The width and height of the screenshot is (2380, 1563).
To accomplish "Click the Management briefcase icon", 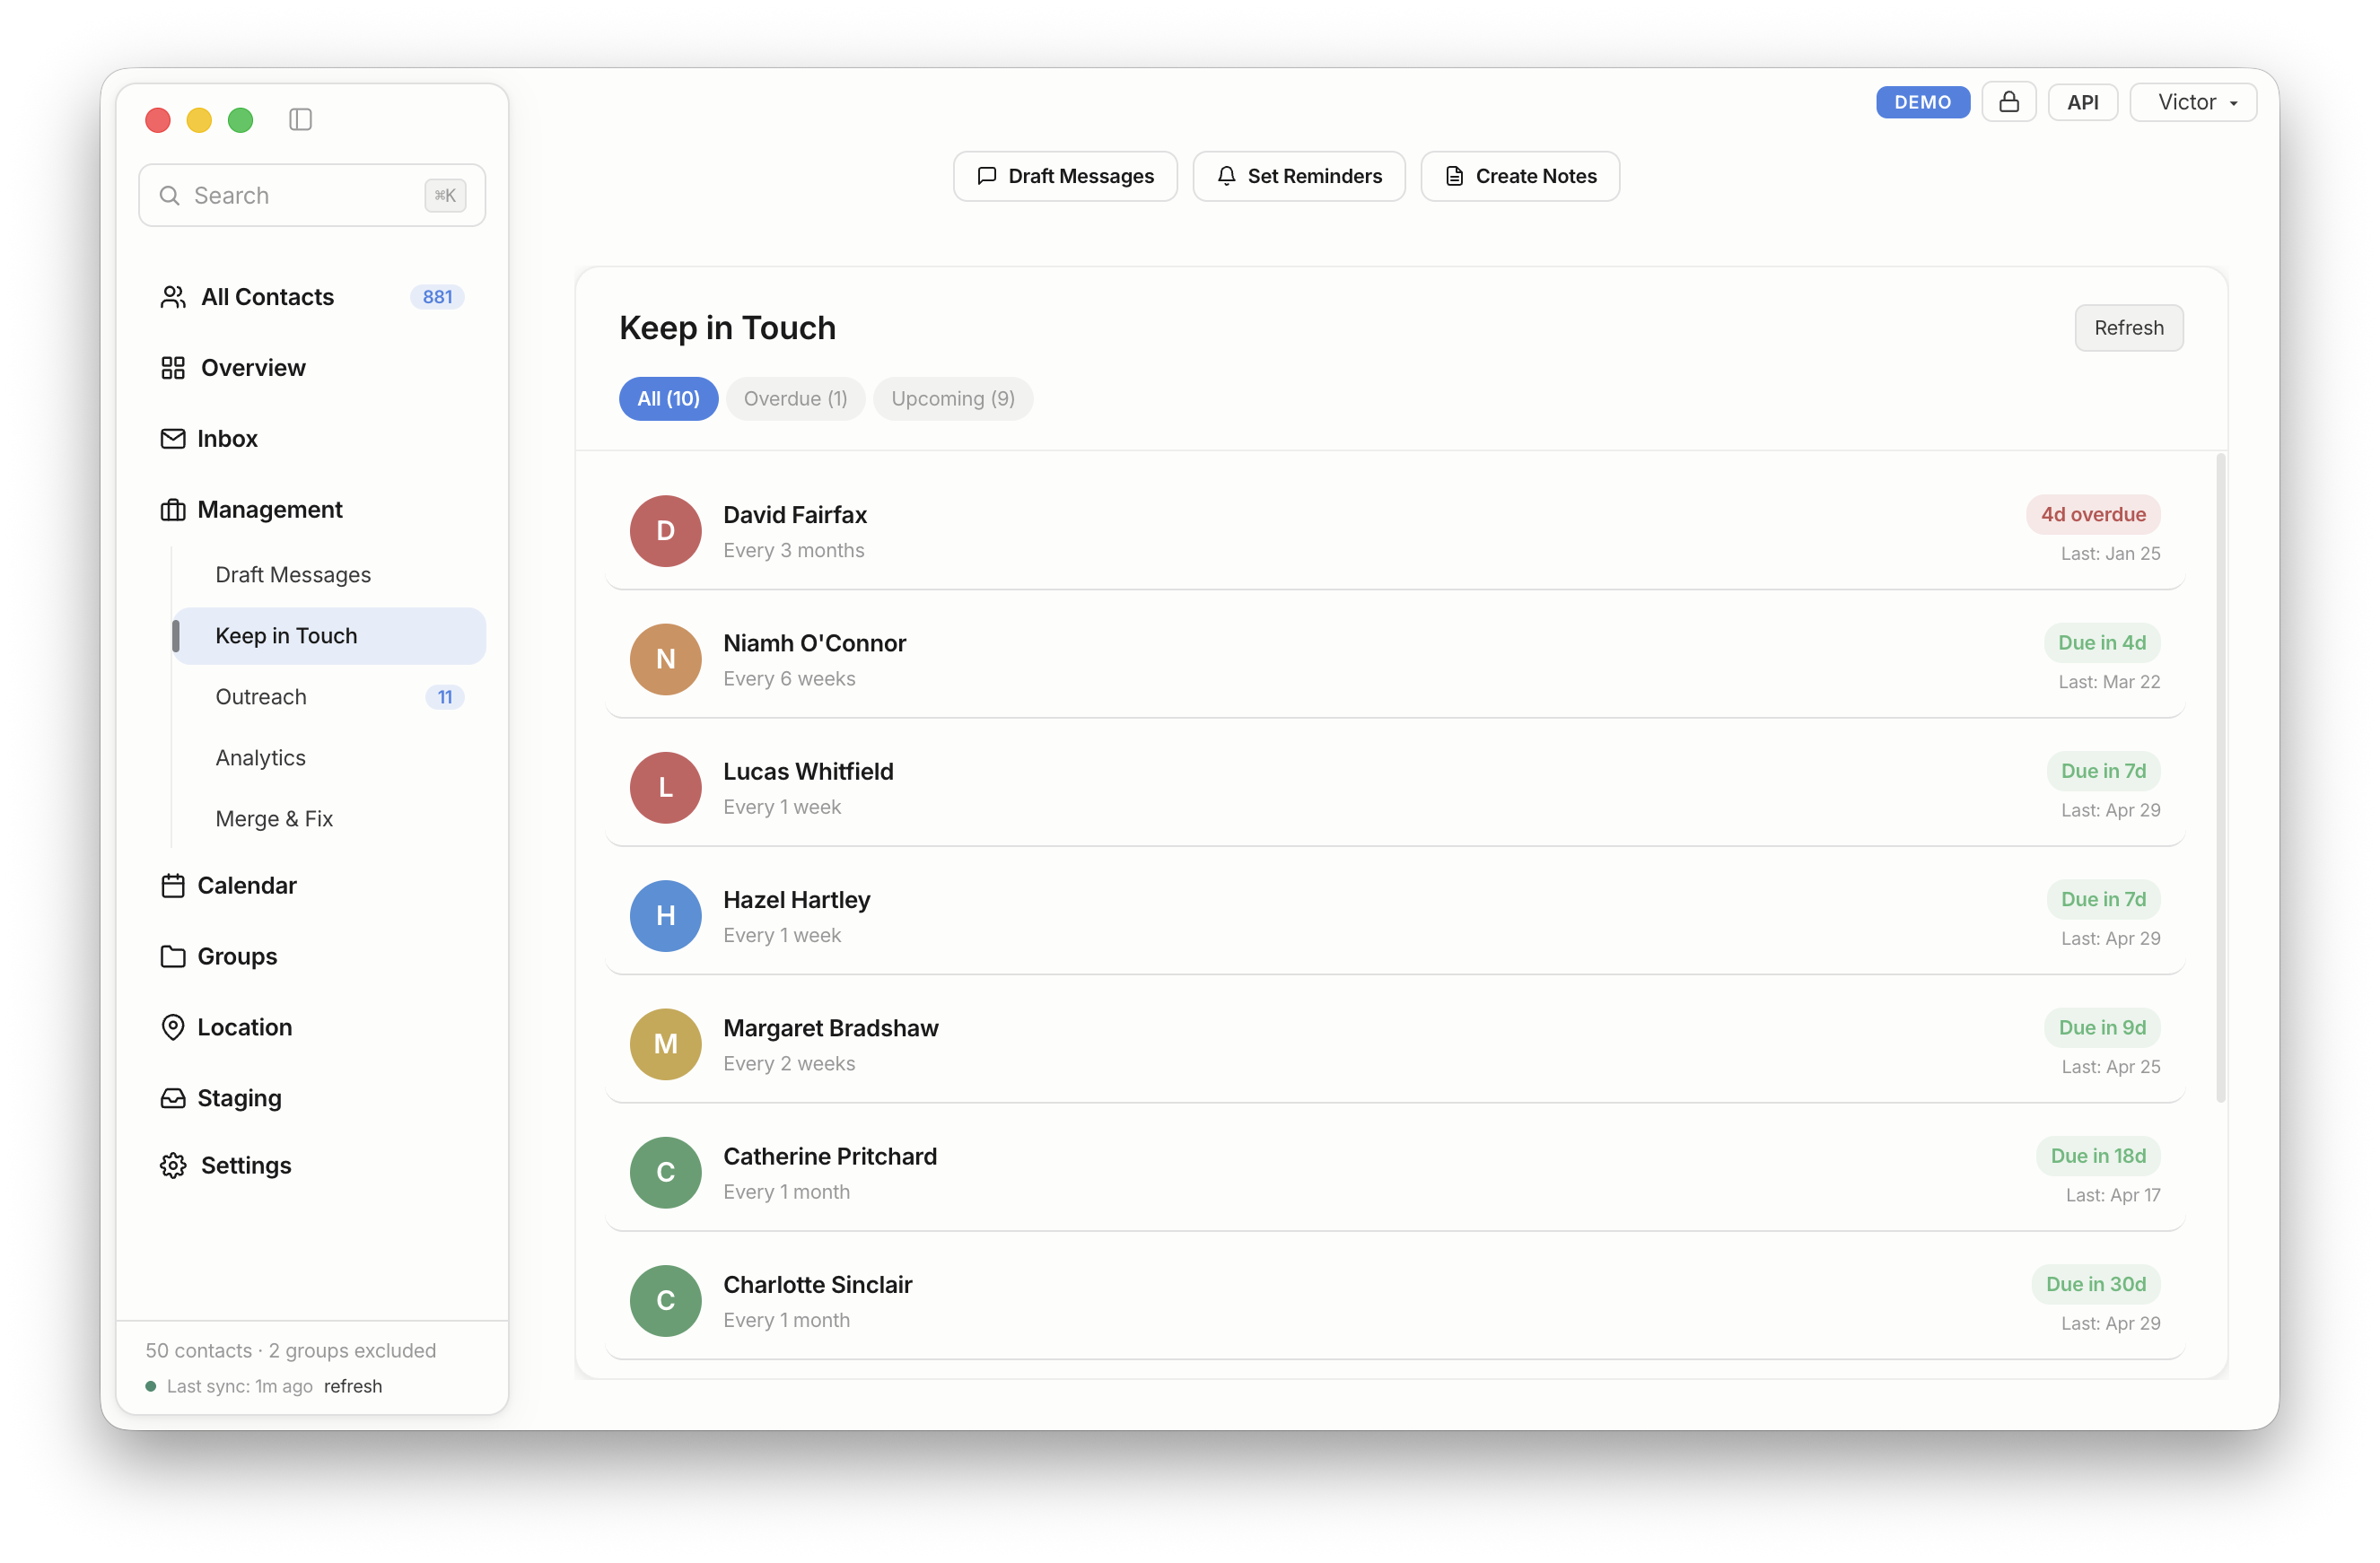I will 173,510.
